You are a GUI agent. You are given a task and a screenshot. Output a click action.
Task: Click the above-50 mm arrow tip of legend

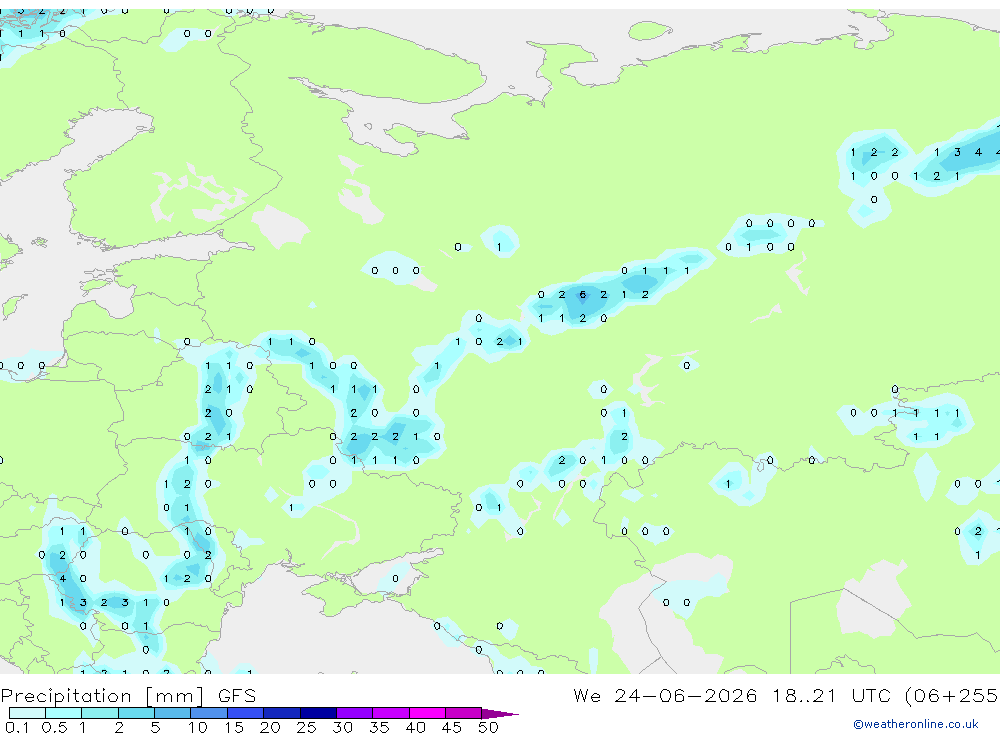point(501,714)
